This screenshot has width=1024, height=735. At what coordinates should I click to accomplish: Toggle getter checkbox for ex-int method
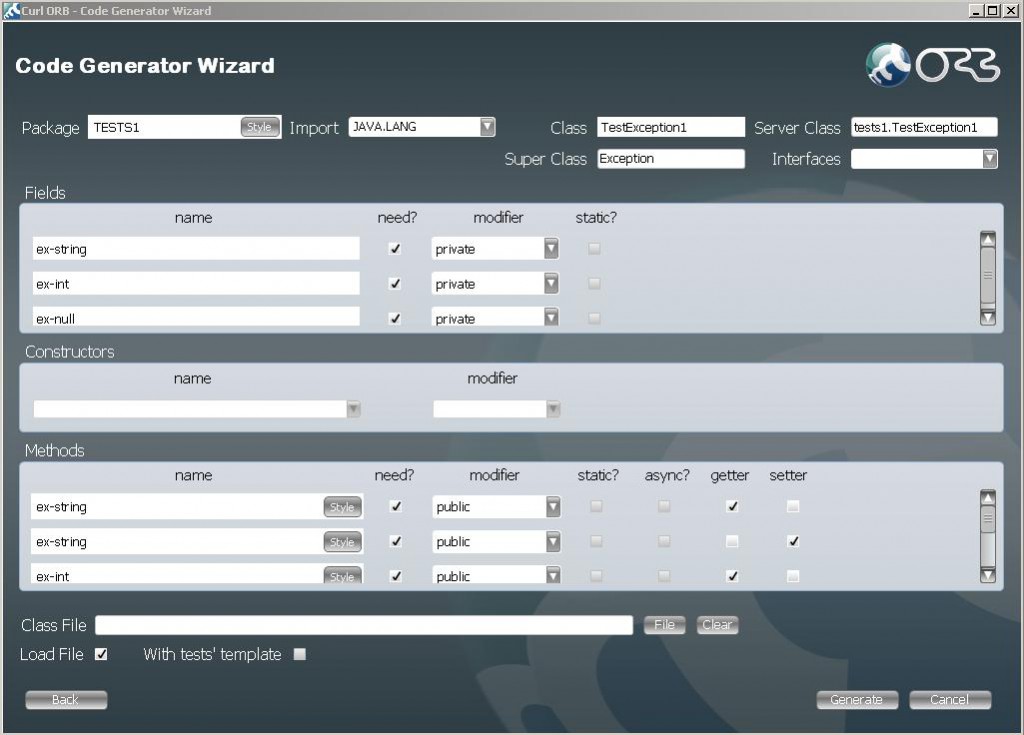732,576
